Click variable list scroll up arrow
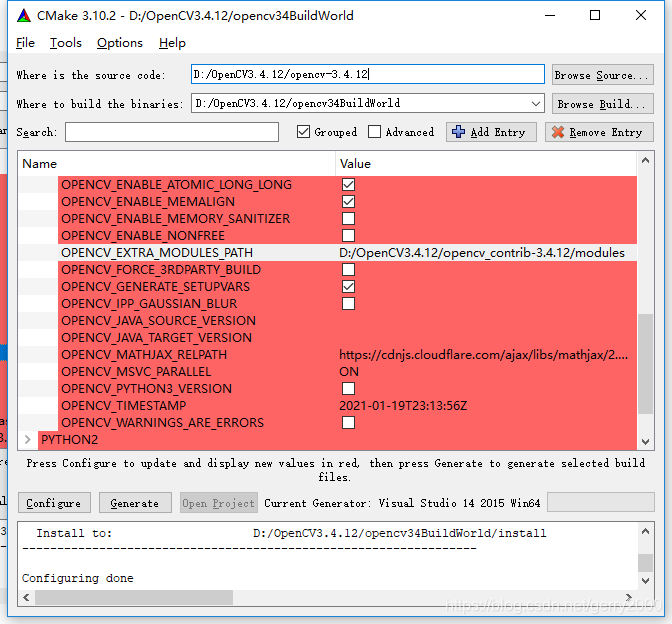Viewport: 672px width, 624px height. pos(645,161)
